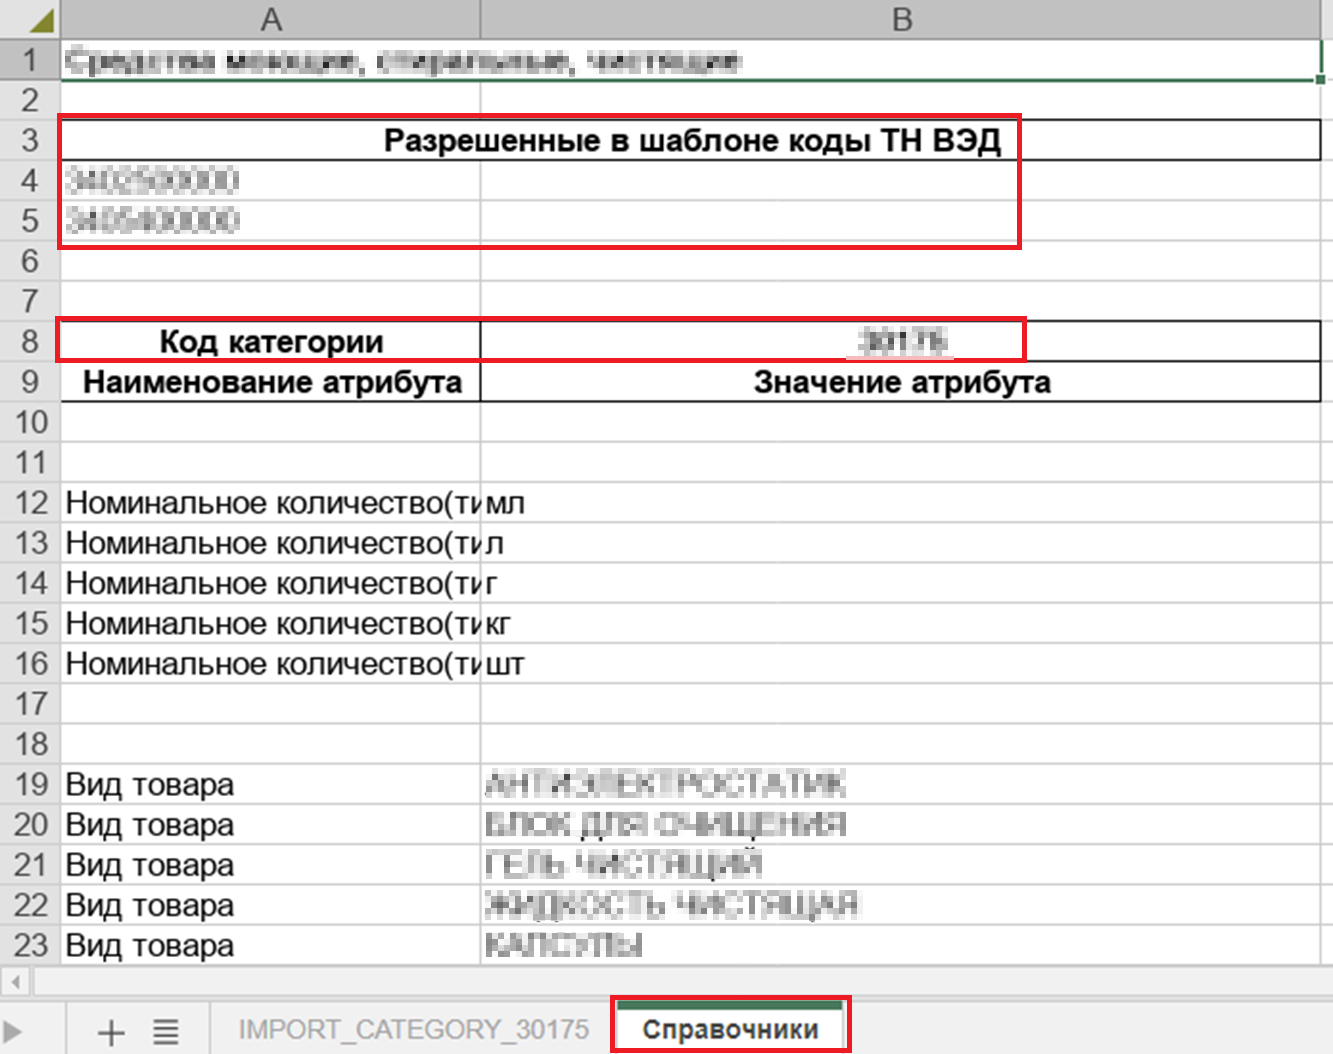Select the 'Код категории' cell
Image resolution: width=1333 pixels, height=1054 pixels.
coord(271,341)
